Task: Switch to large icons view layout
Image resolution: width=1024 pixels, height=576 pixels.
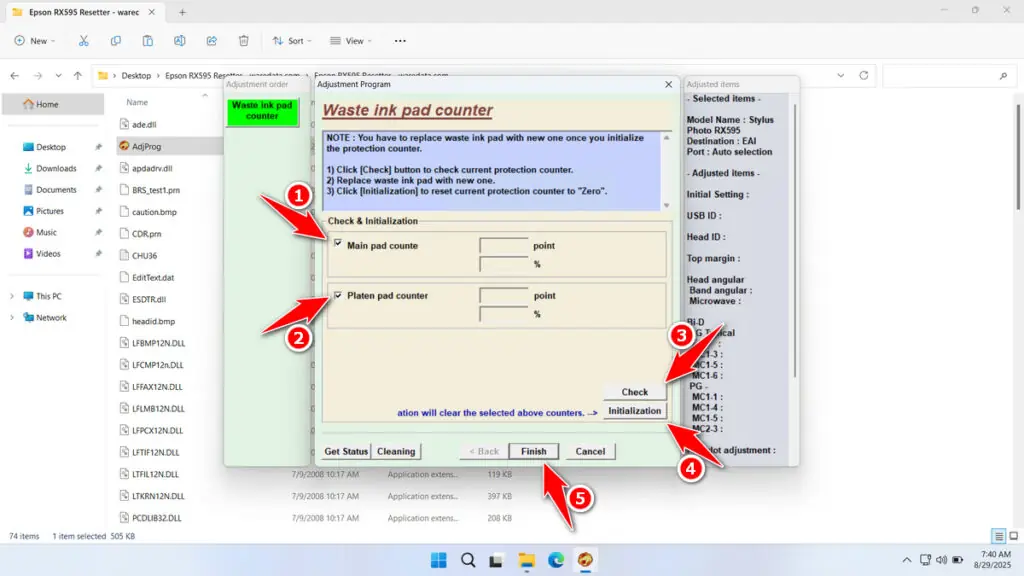Action: pos(1014,536)
